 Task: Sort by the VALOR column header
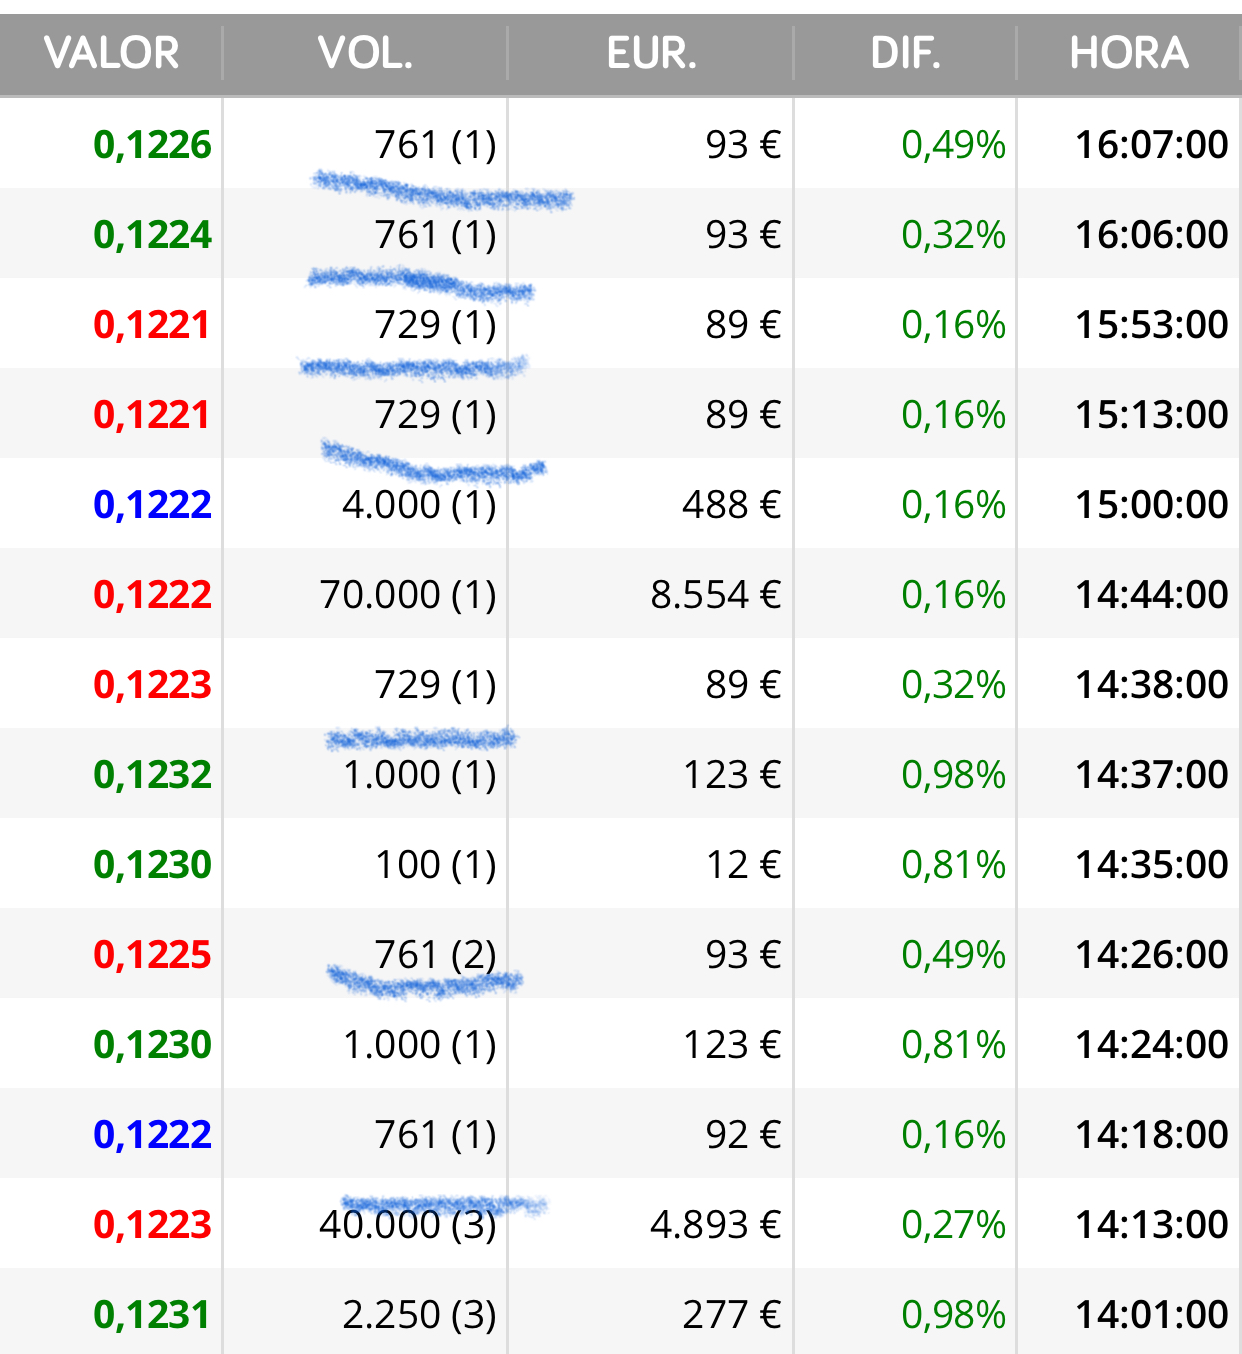pyautogui.click(x=111, y=53)
